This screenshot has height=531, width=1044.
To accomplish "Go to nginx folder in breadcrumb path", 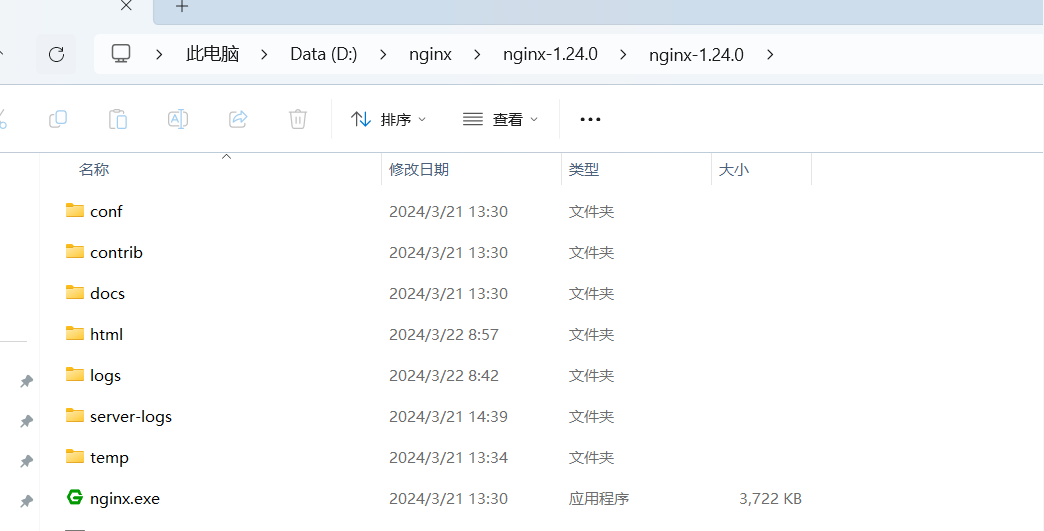I will pyautogui.click(x=430, y=54).
